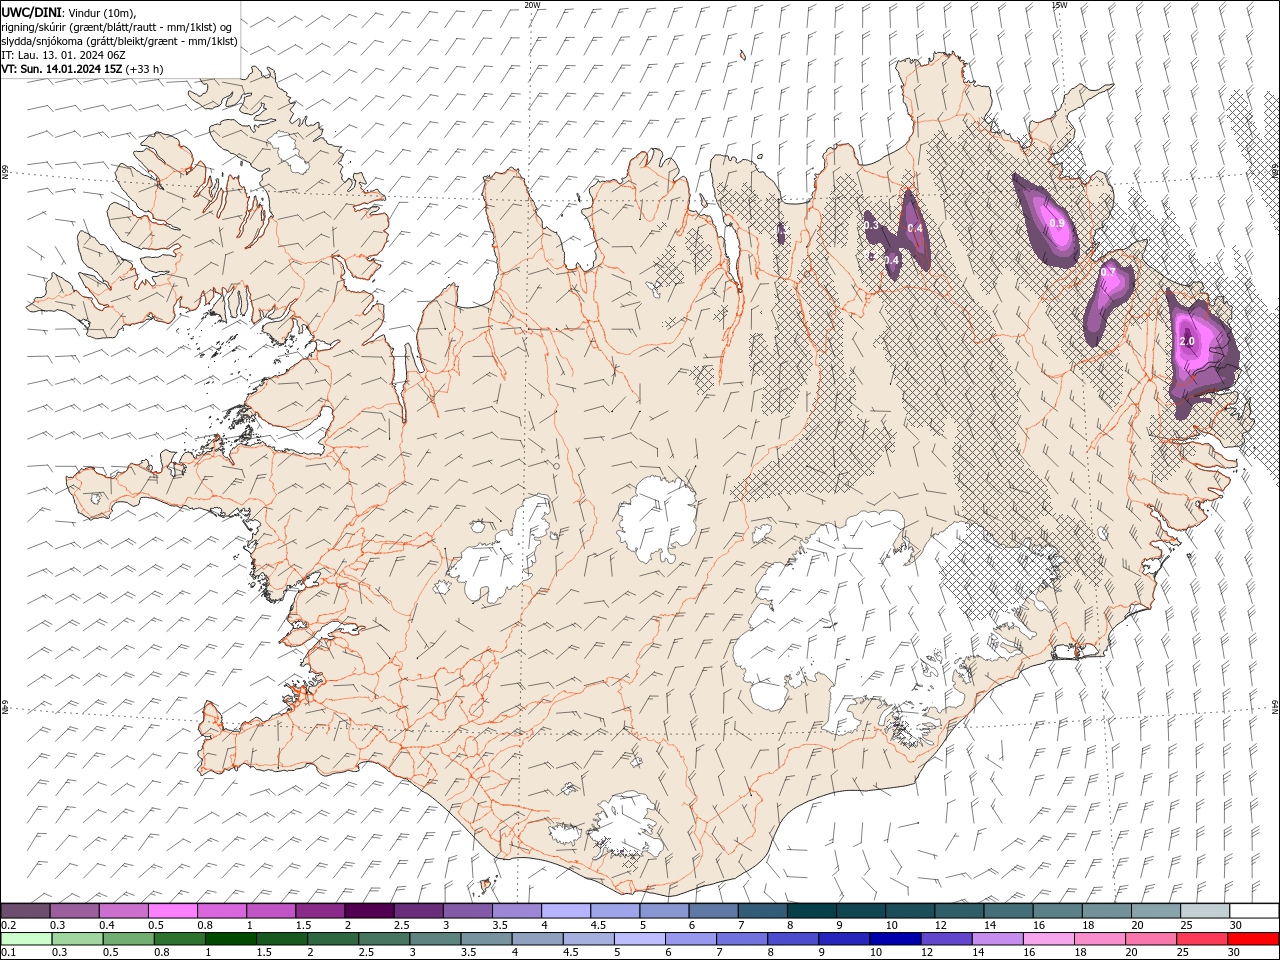This screenshot has height=960, width=1280.
Task: Select the rain legend swatch between 18 and 20
Action: click(x=1101, y=939)
